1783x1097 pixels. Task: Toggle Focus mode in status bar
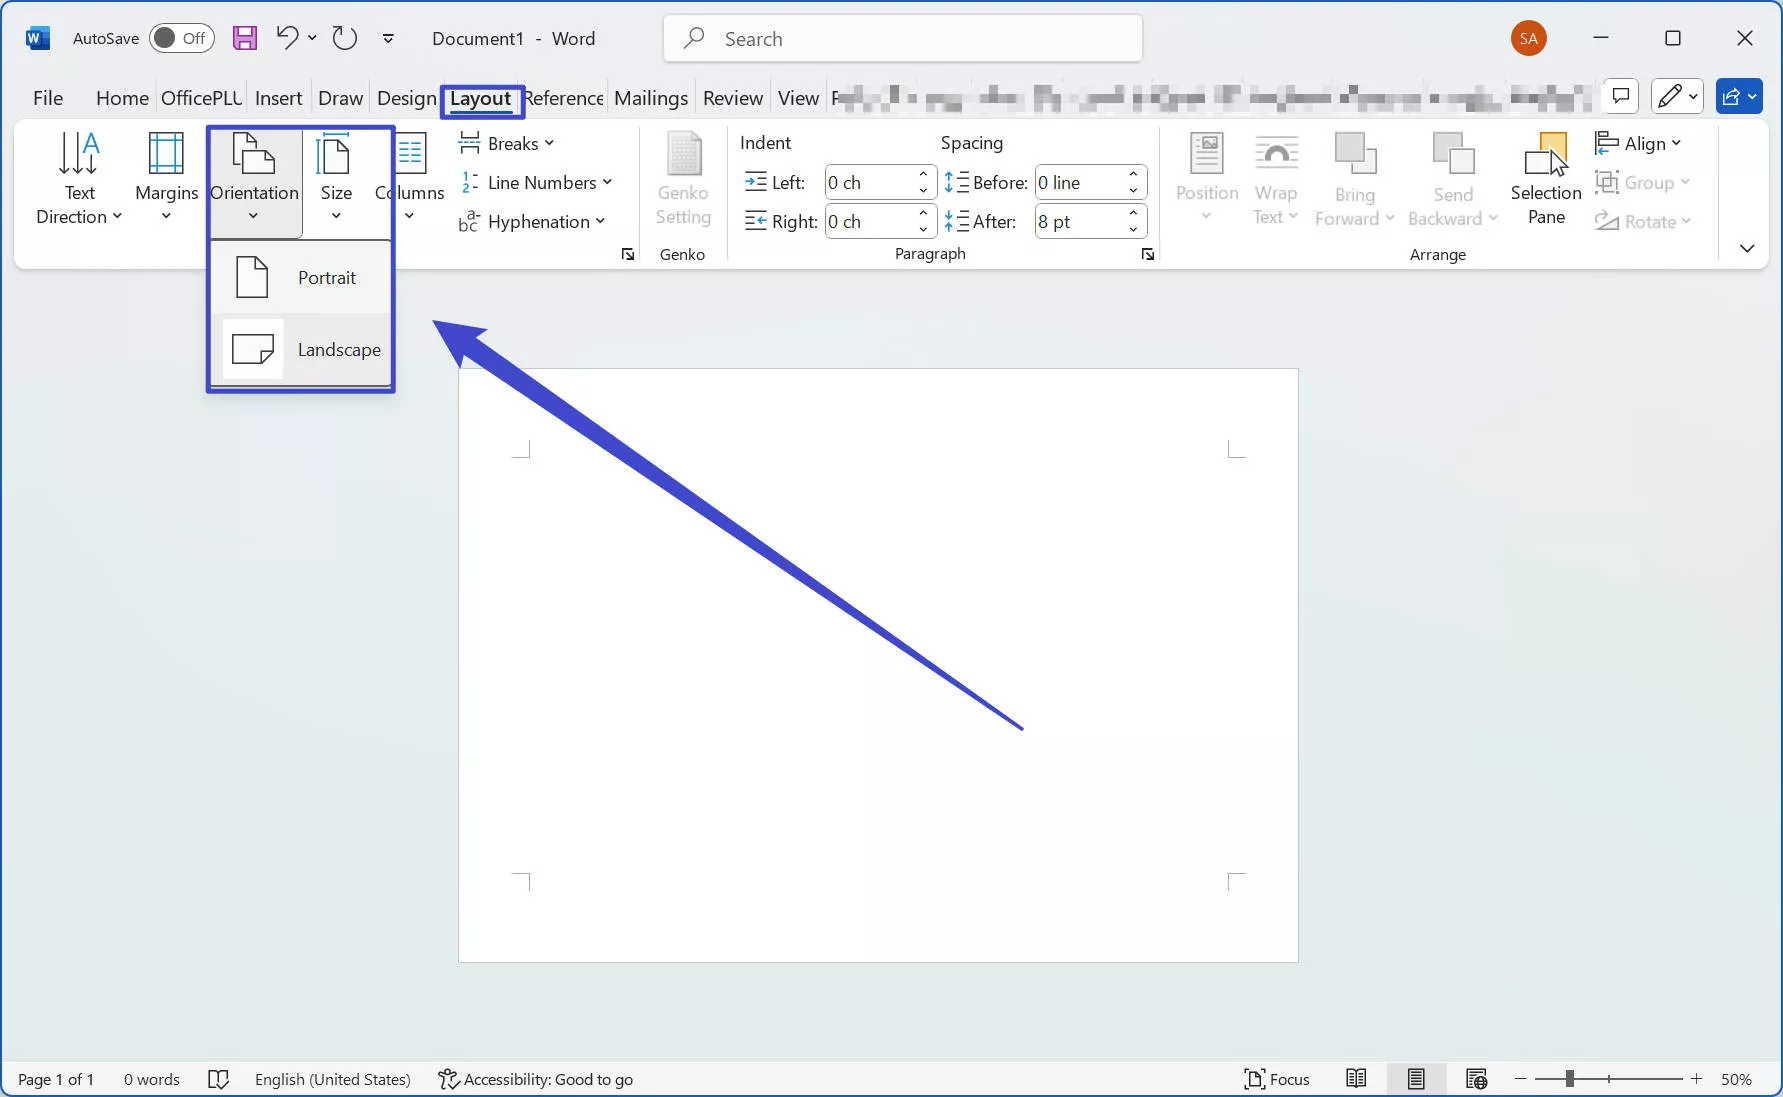pos(1277,1078)
